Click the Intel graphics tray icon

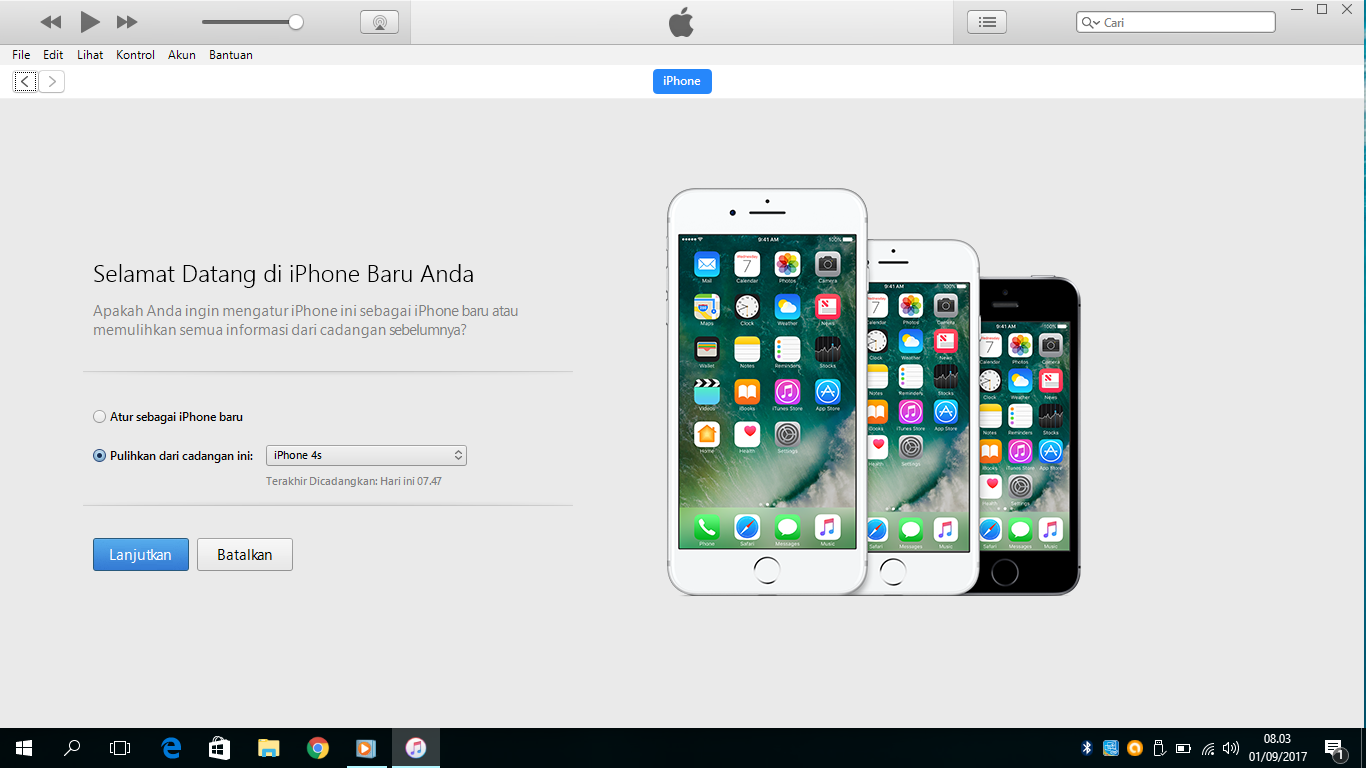(1111, 747)
